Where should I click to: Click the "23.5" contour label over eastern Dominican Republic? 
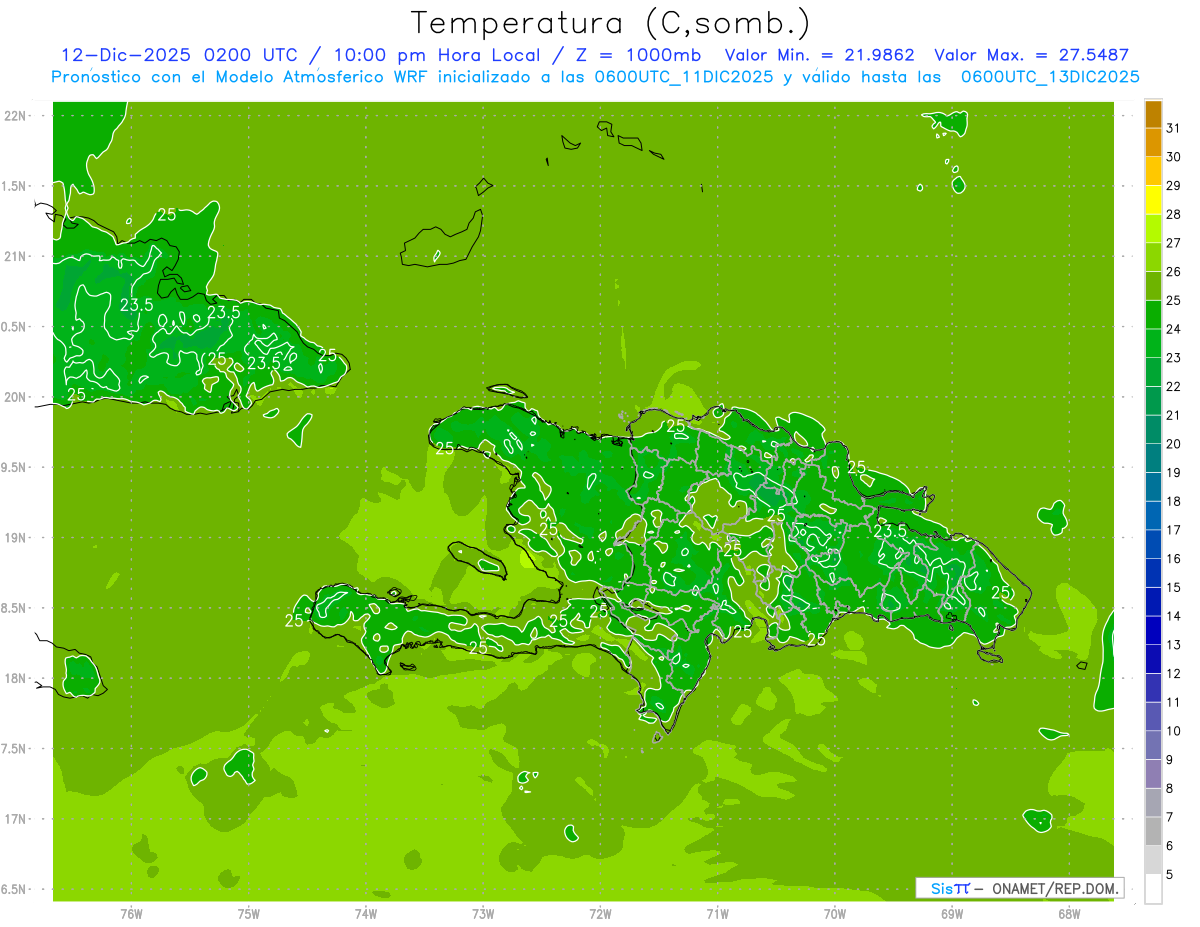pos(890,532)
